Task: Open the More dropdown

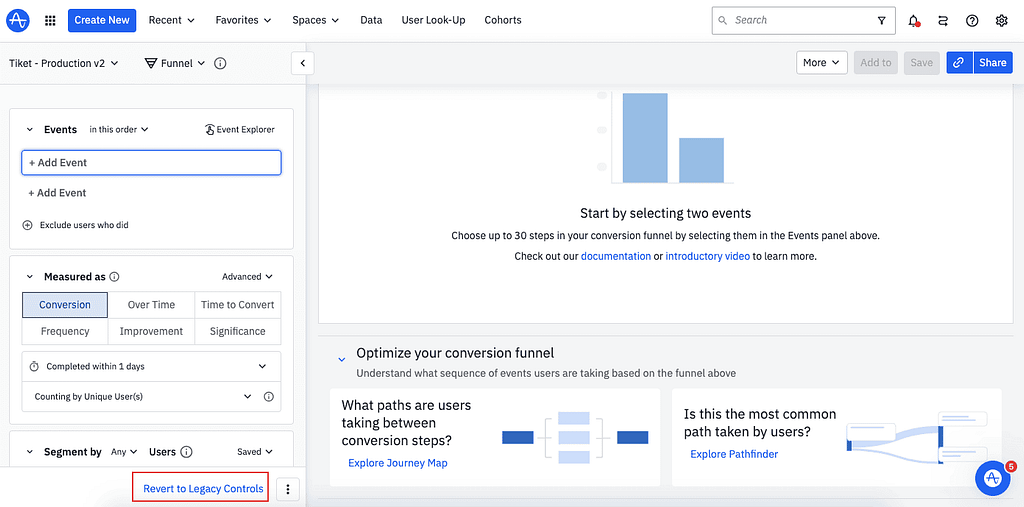Action: coord(822,63)
